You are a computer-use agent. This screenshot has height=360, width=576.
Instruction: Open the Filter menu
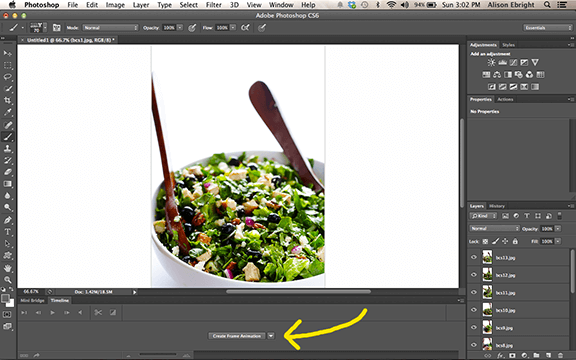coord(213,5)
